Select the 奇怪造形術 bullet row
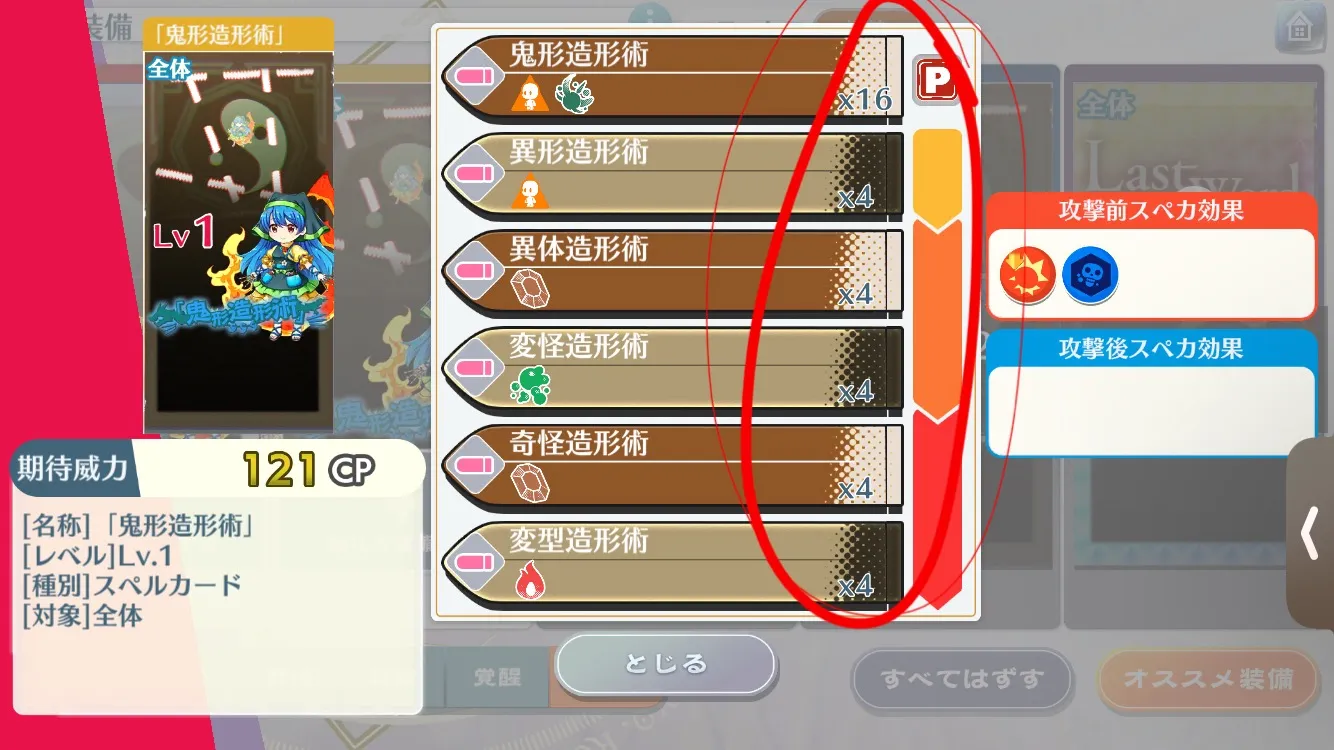The height and width of the screenshot is (750, 1334). pyautogui.click(x=672, y=467)
